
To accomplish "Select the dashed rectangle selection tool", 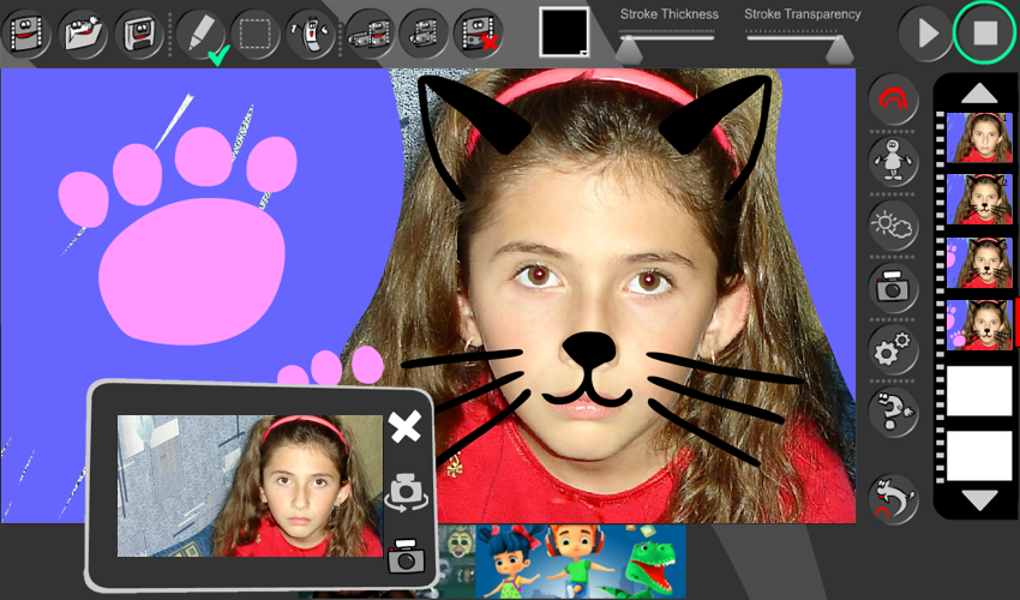I will click(255, 35).
